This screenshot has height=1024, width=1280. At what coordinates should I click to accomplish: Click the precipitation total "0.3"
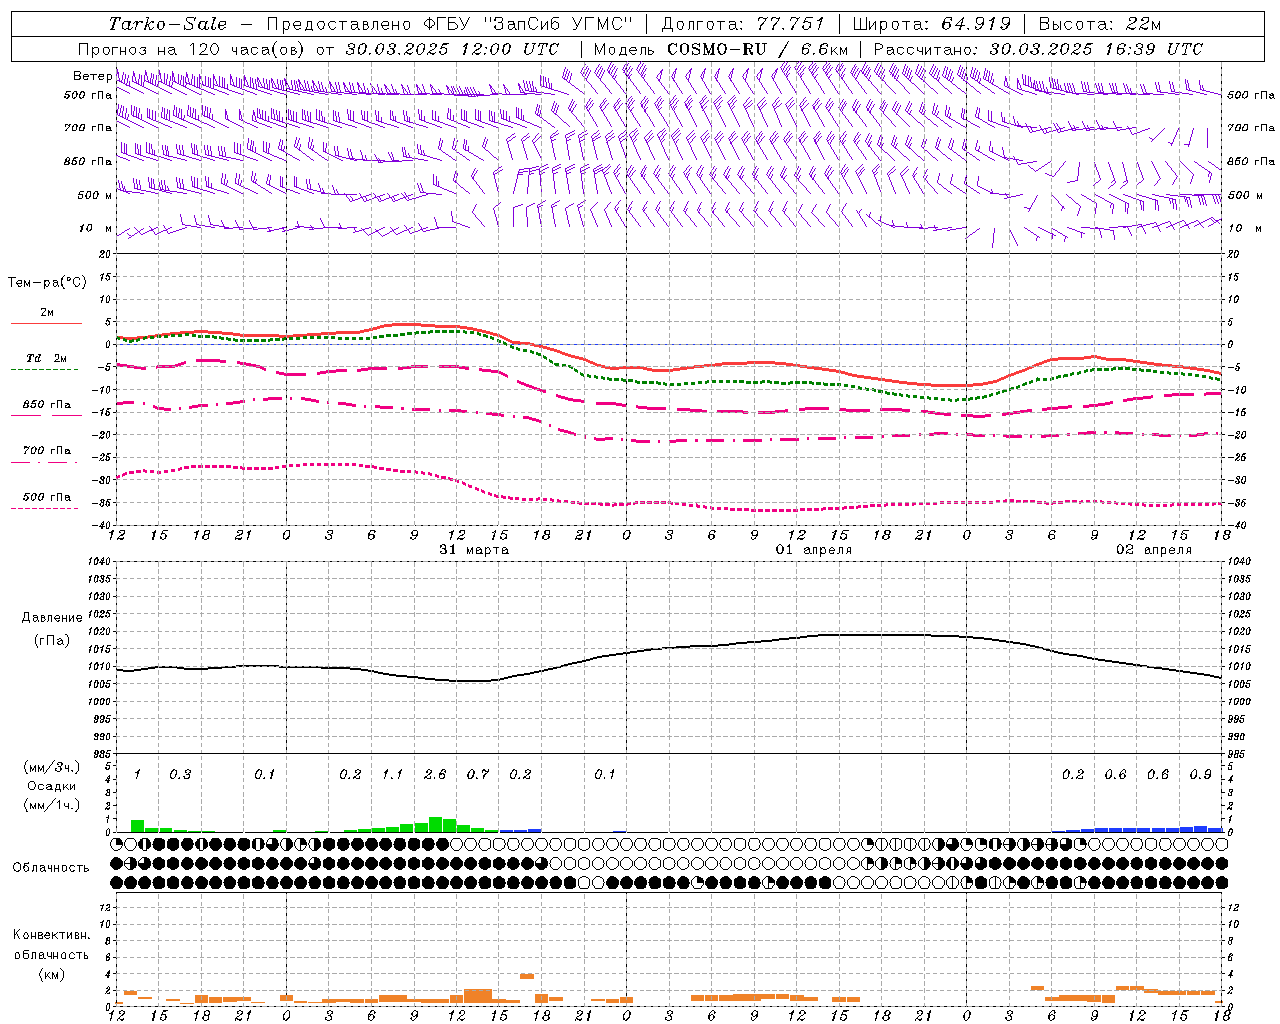180,775
